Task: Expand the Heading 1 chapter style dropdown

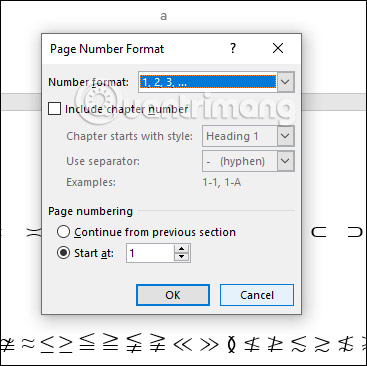Action: (x=285, y=136)
